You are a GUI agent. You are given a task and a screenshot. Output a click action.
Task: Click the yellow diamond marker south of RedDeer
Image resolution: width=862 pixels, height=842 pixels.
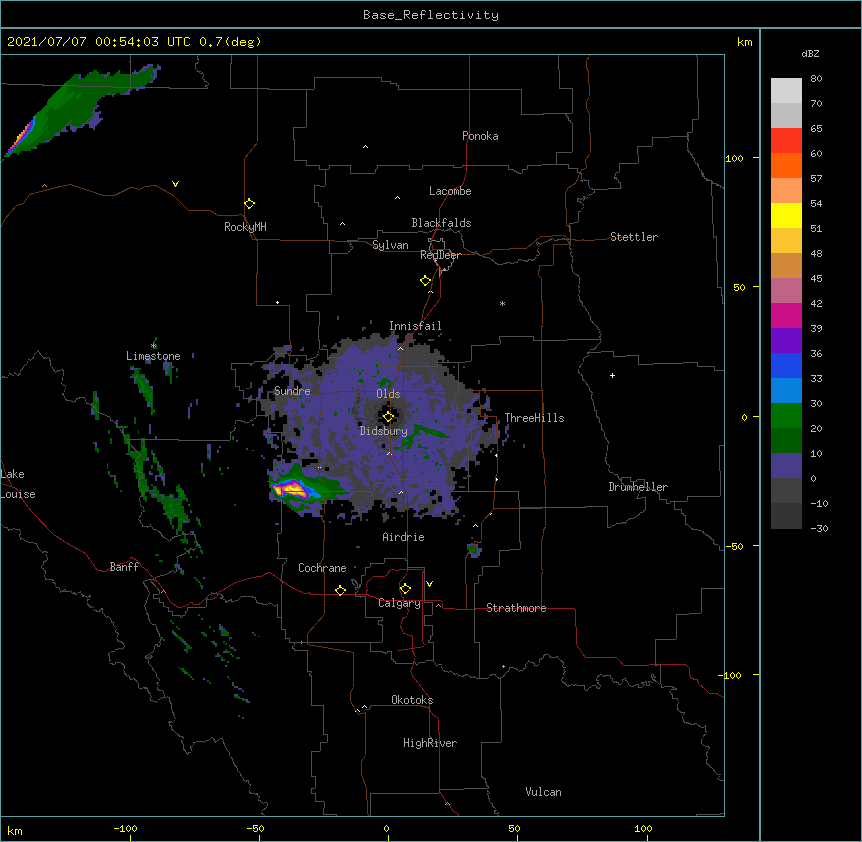[426, 281]
